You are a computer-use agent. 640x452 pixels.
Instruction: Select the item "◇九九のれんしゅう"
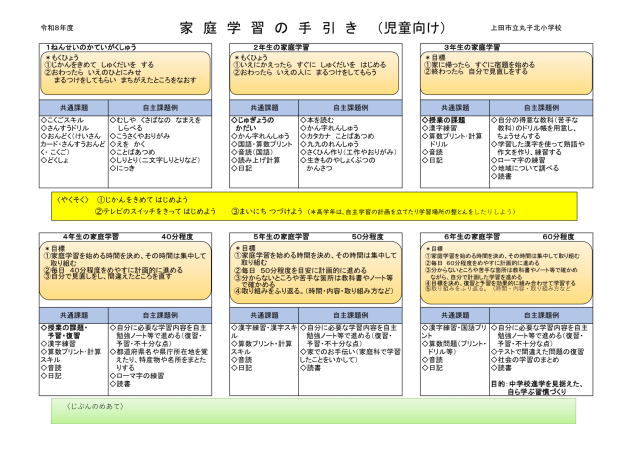329,144
